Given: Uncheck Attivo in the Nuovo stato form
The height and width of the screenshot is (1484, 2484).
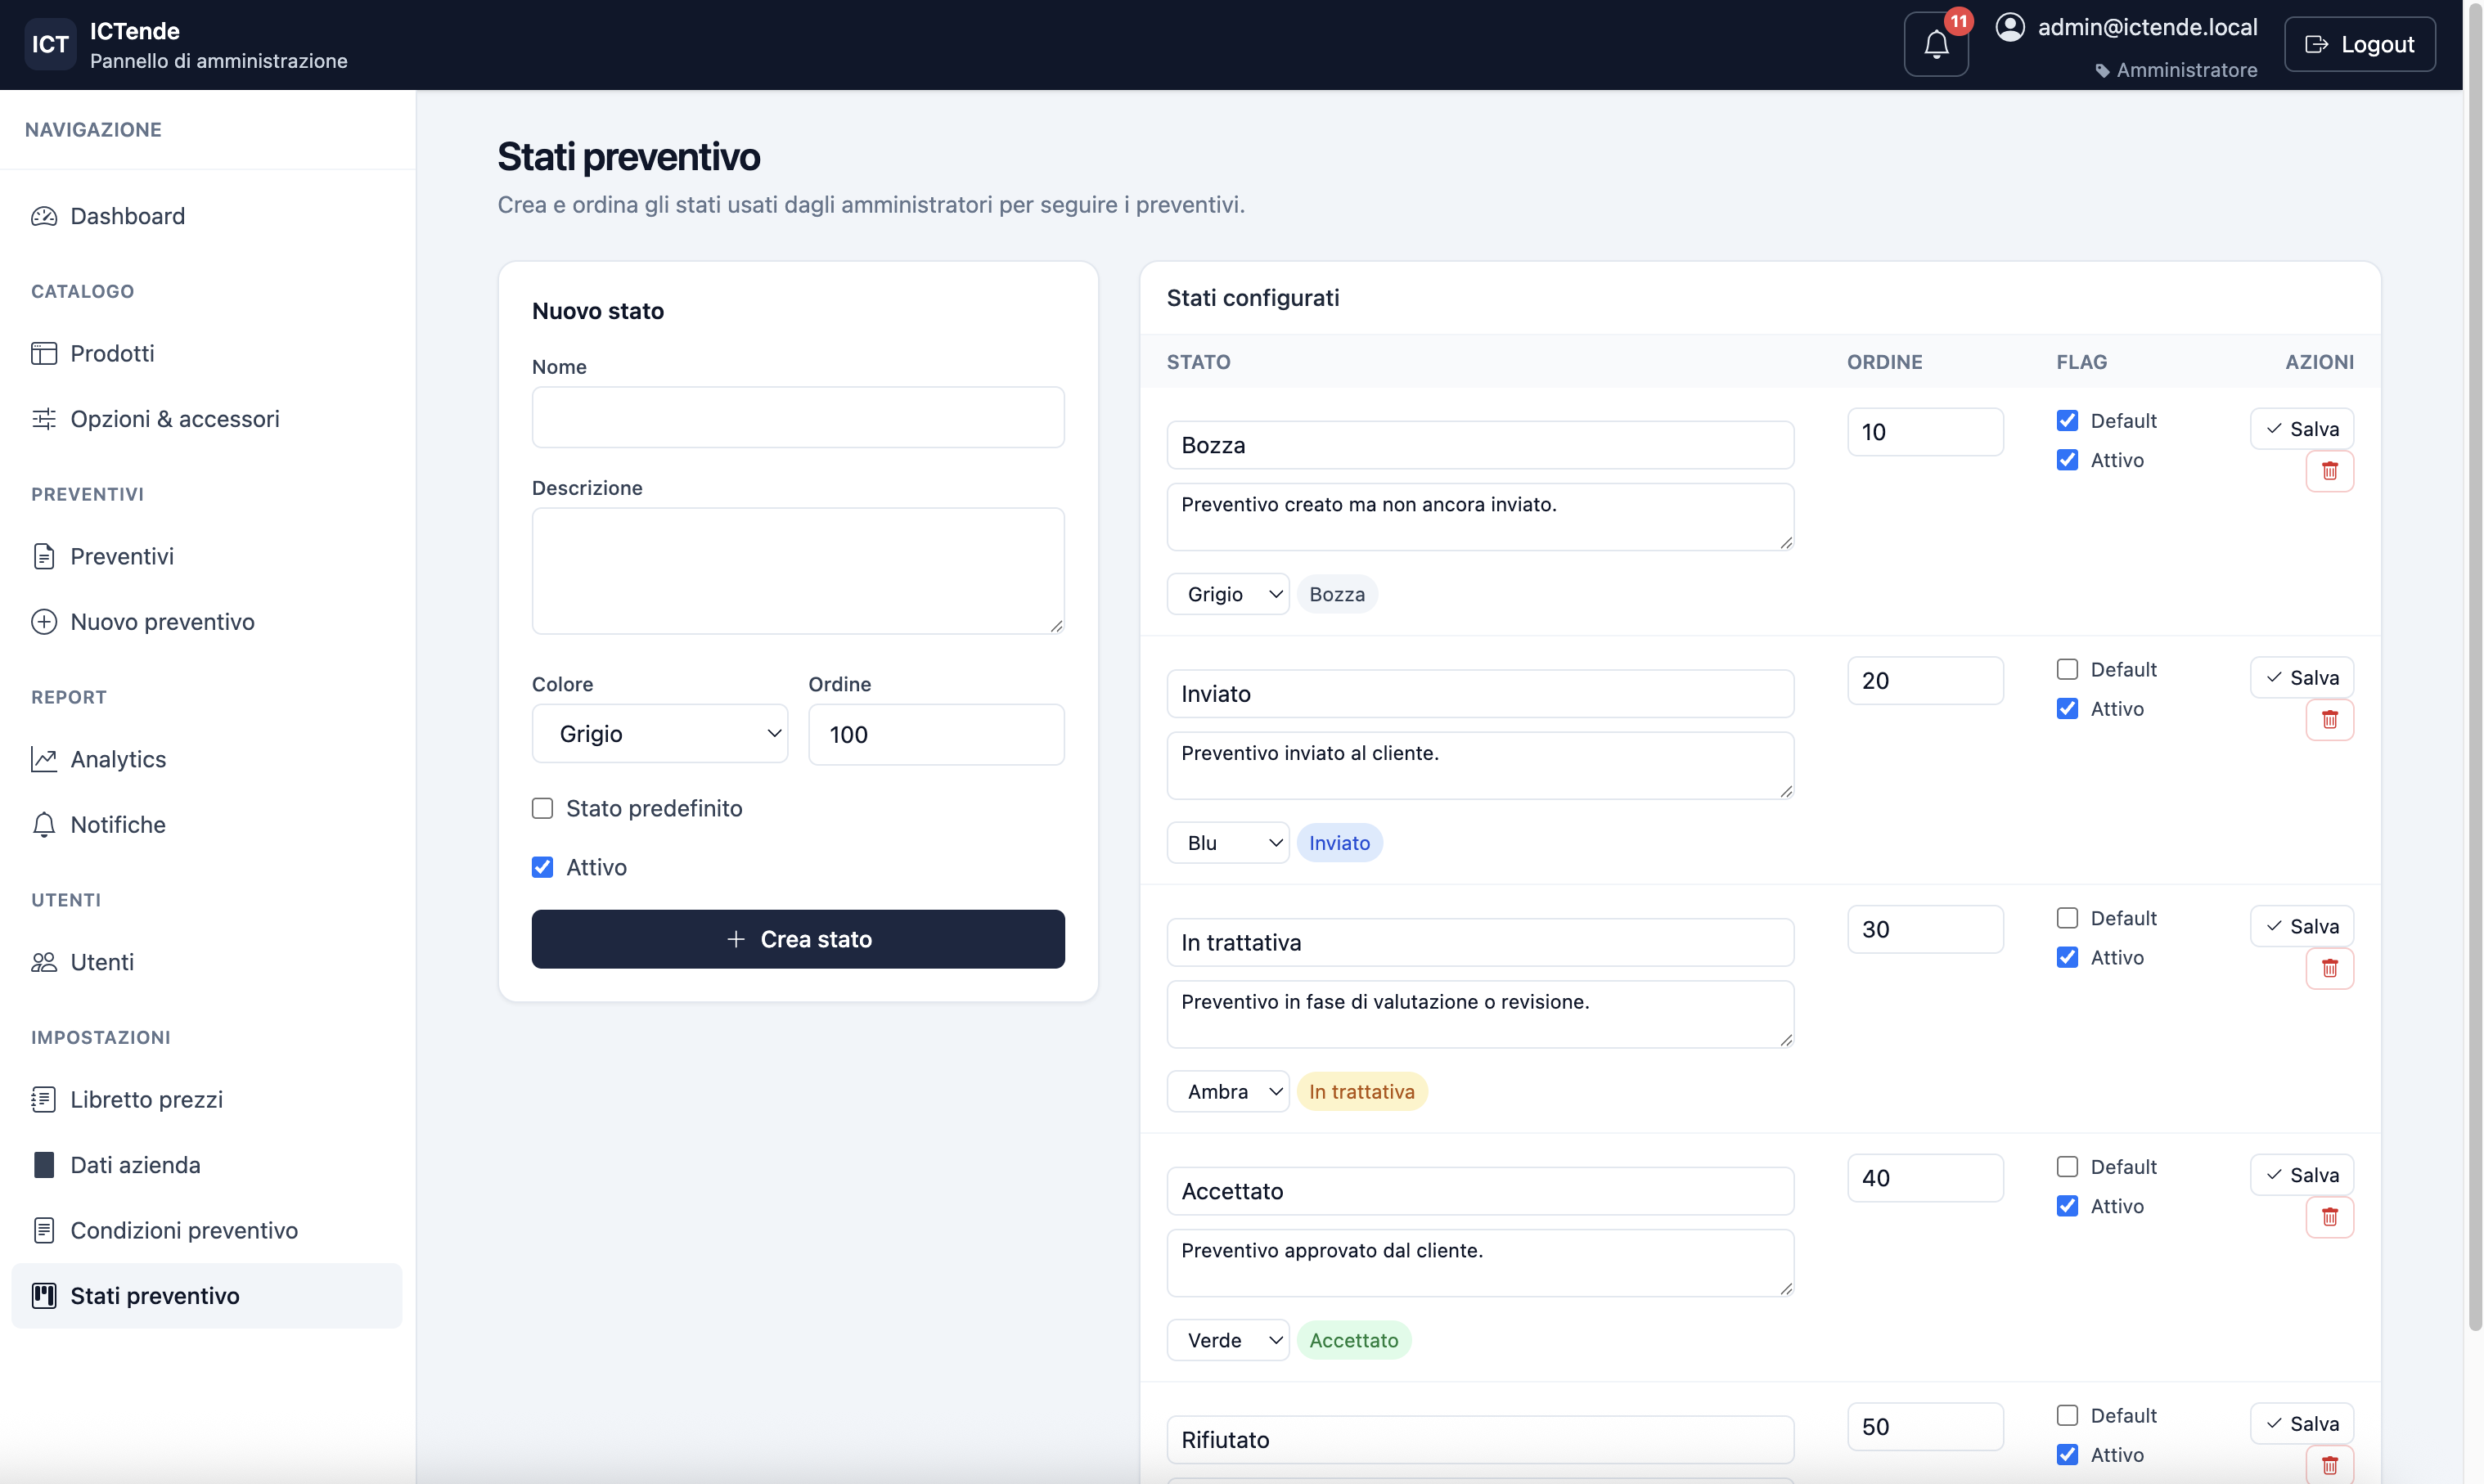Looking at the screenshot, I should tap(542, 867).
